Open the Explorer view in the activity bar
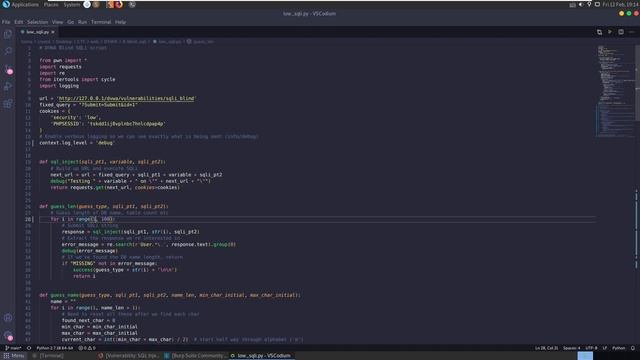Image resolution: width=640 pixels, height=360 pixels. point(8,34)
